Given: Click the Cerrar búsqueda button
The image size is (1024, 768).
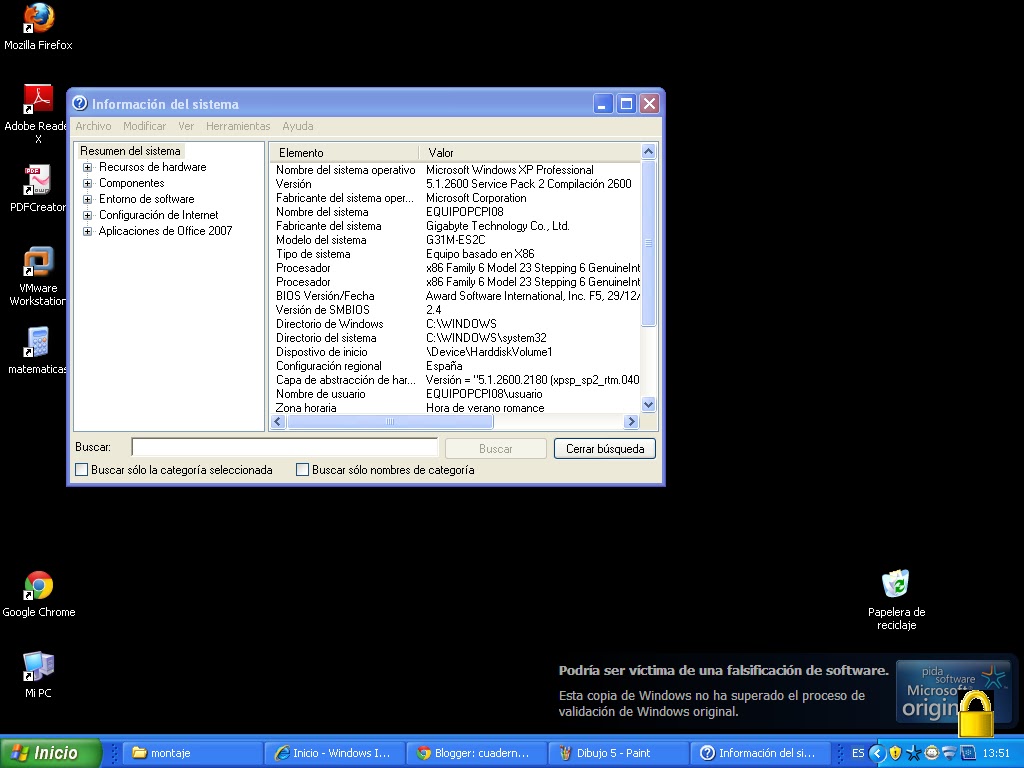Looking at the screenshot, I should (605, 449).
